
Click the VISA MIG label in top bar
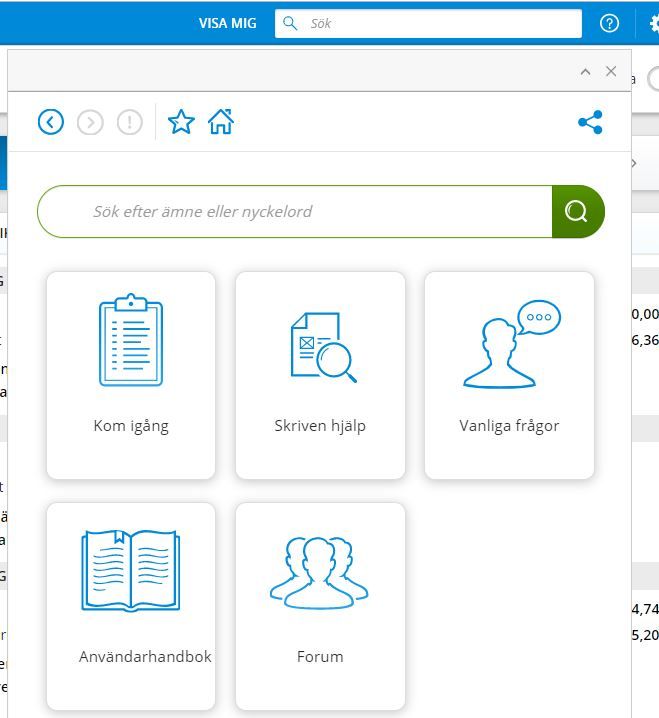pyautogui.click(x=228, y=23)
